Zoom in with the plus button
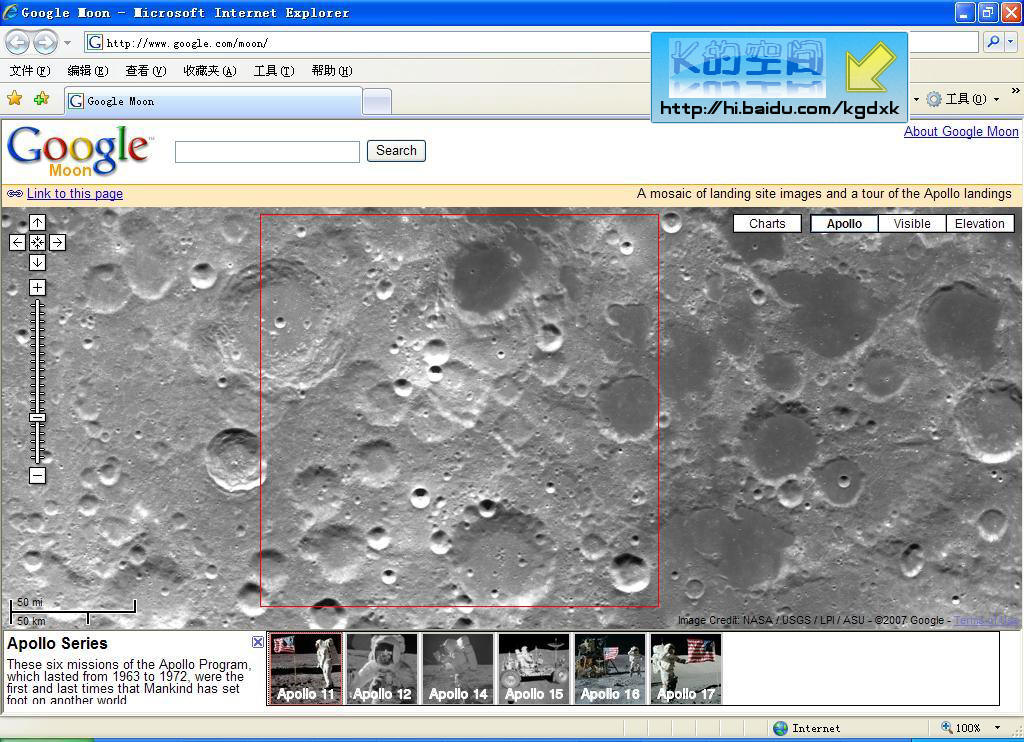Screen dimensions: 1024x742 pos(37,288)
